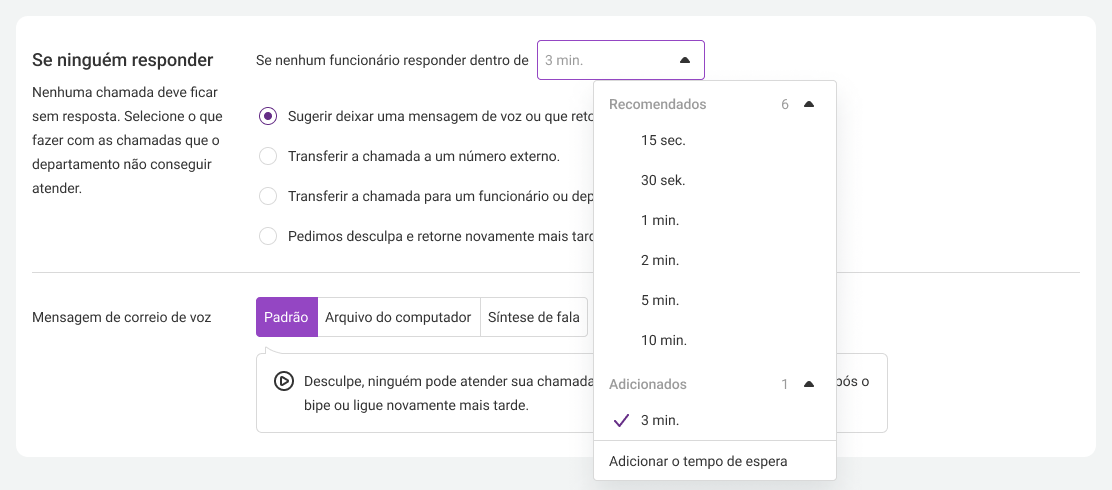1112x490 pixels.
Task: Choose transfer to external number radio
Action: pos(268,156)
